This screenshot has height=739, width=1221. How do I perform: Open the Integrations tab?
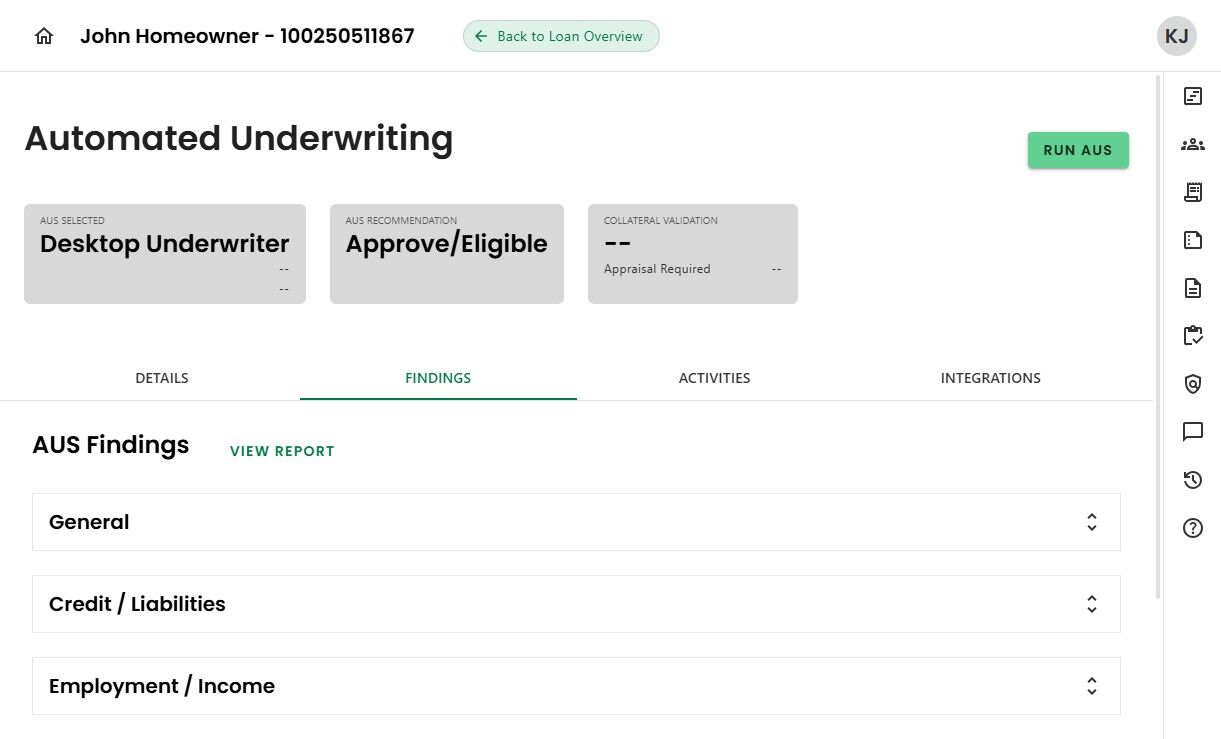click(990, 378)
